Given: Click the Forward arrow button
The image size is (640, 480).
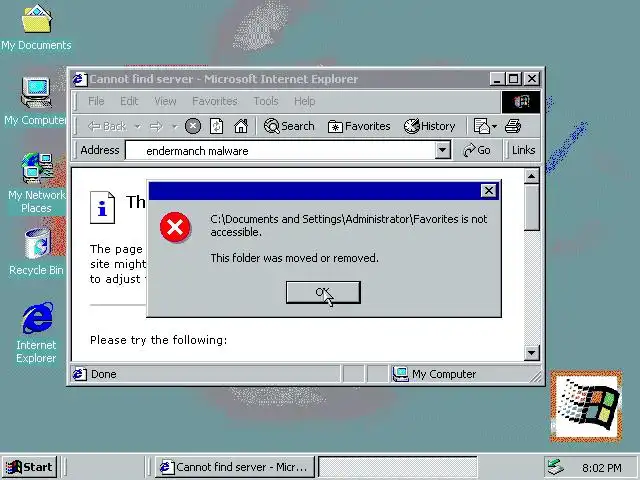Looking at the screenshot, I should click(x=156, y=127).
